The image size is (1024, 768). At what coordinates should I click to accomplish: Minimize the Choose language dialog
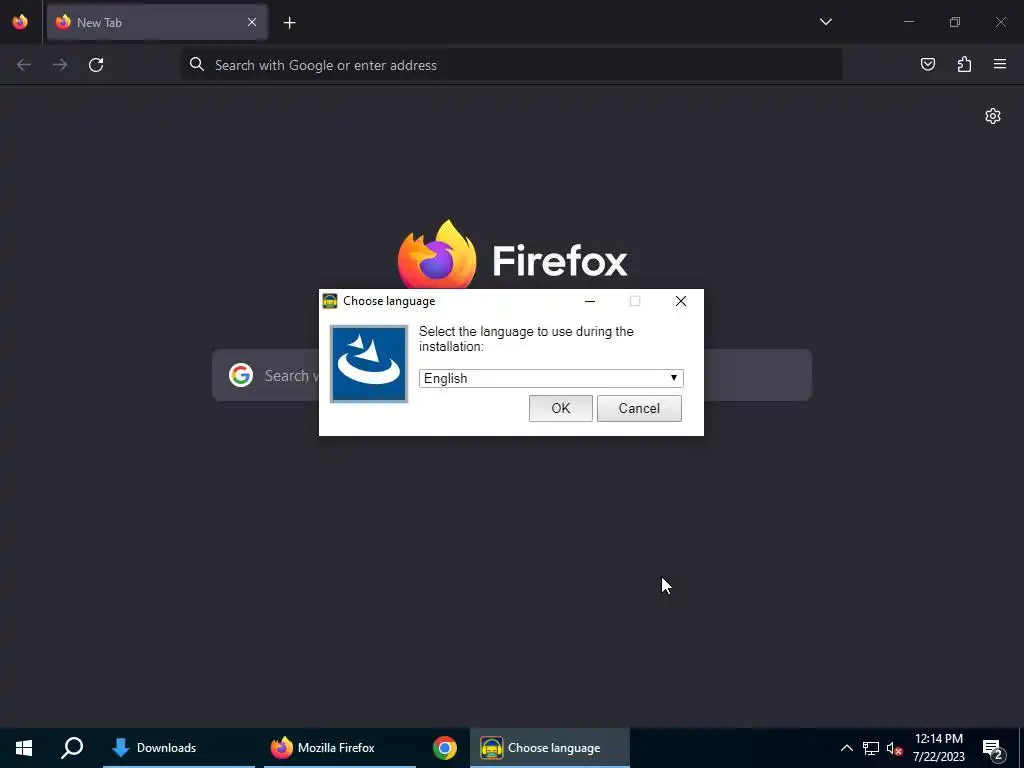pos(590,301)
